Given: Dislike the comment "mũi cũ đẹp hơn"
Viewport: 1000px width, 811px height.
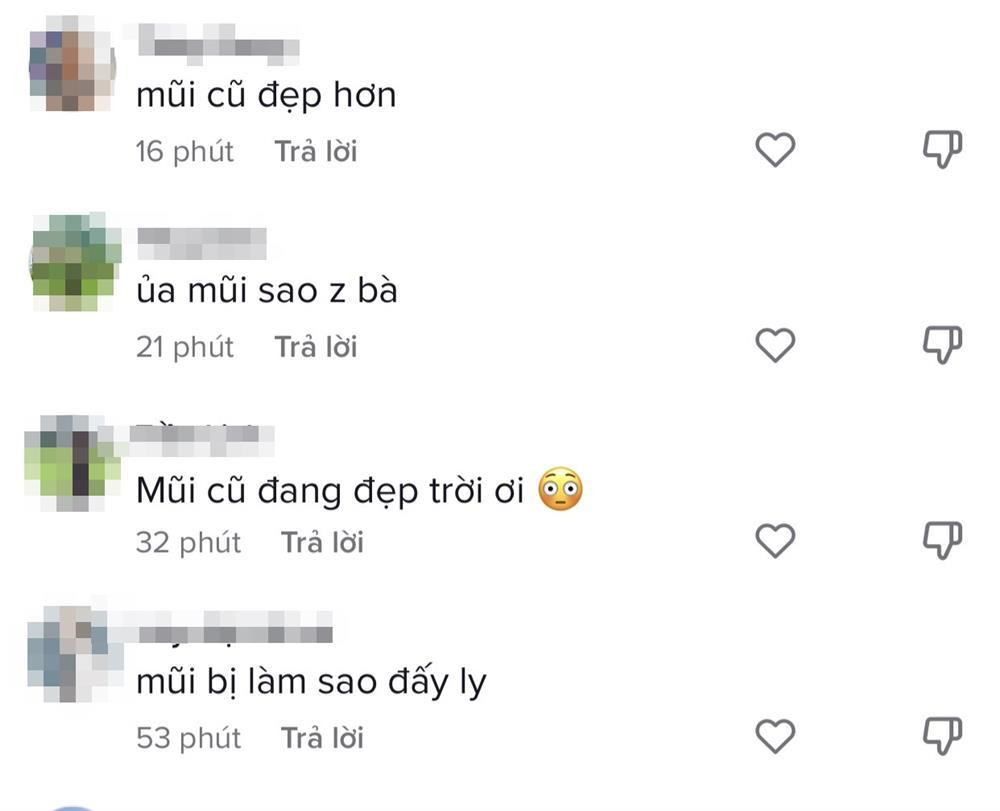Looking at the screenshot, I should pyautogui.click(x=940, y=149).
